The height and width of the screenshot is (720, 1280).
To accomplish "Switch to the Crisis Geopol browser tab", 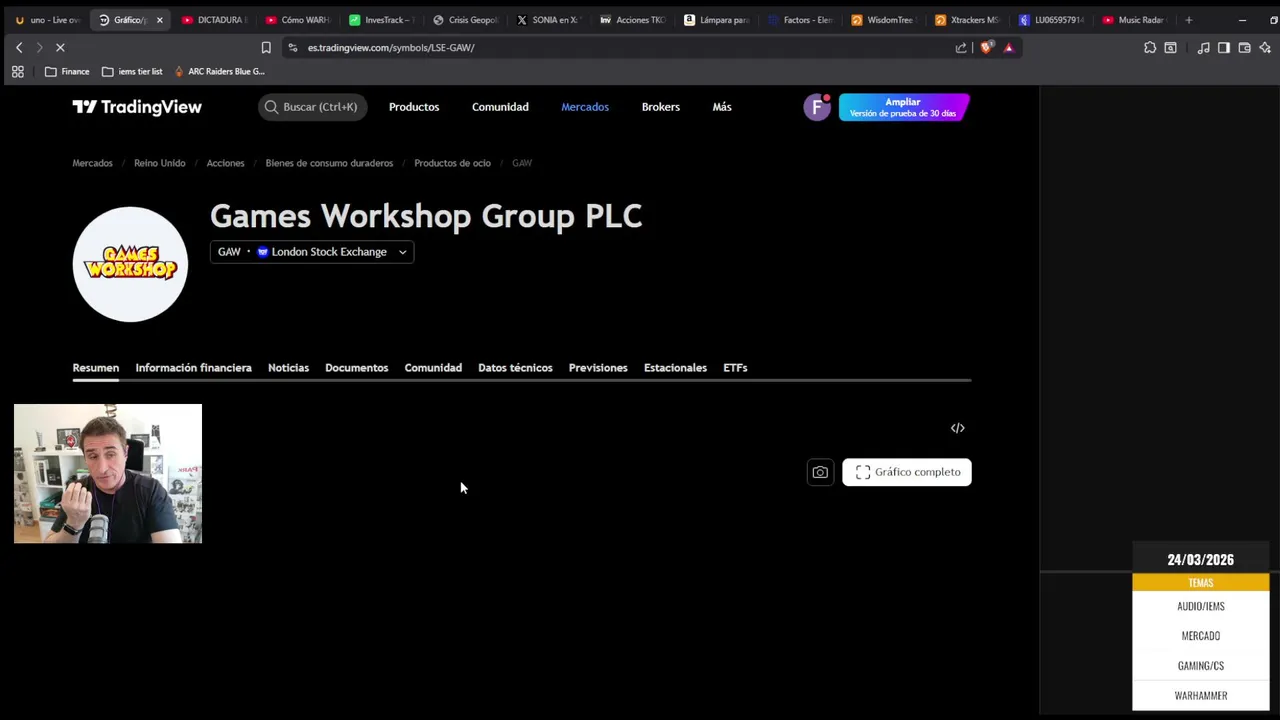I will coord(466,20).
